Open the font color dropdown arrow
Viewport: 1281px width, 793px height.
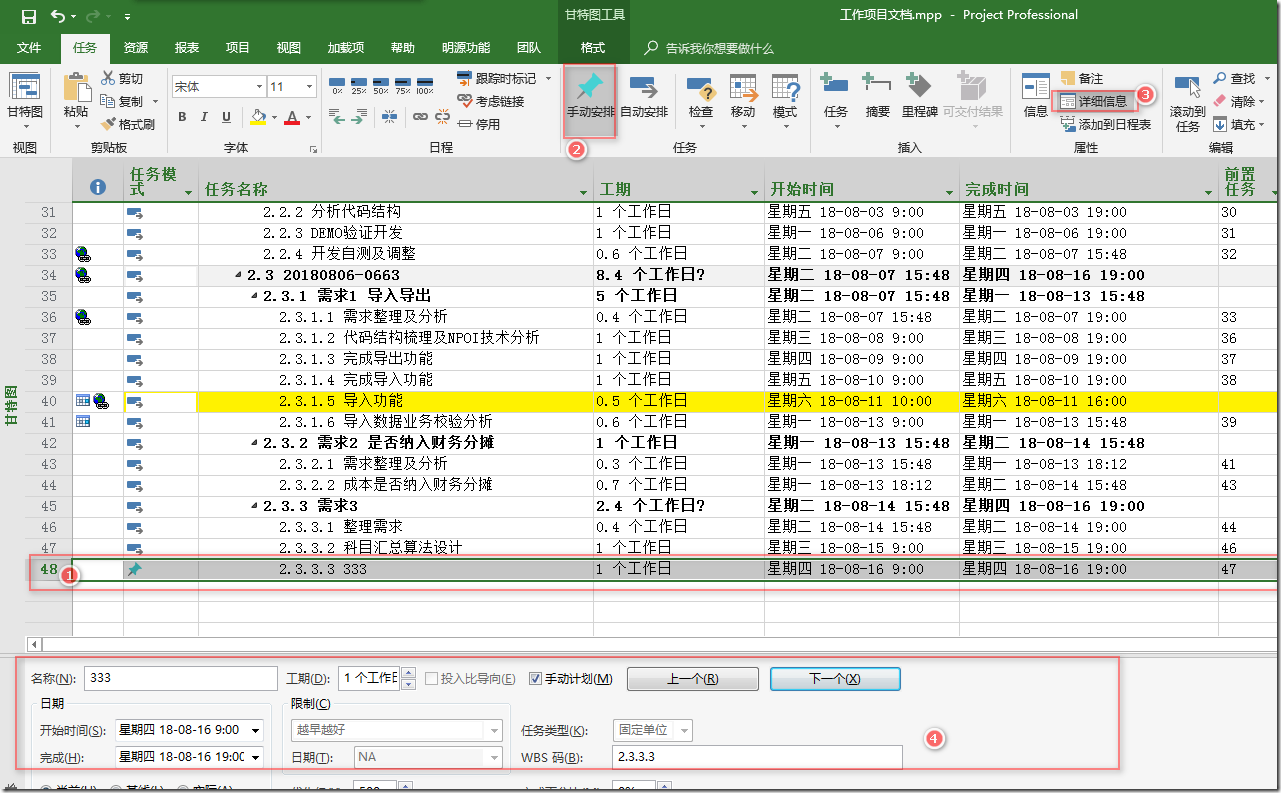pos(308,118)
